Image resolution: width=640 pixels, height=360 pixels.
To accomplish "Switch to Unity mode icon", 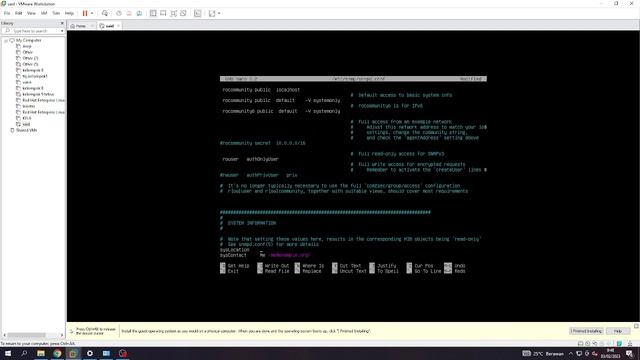I will pos(184,13).
